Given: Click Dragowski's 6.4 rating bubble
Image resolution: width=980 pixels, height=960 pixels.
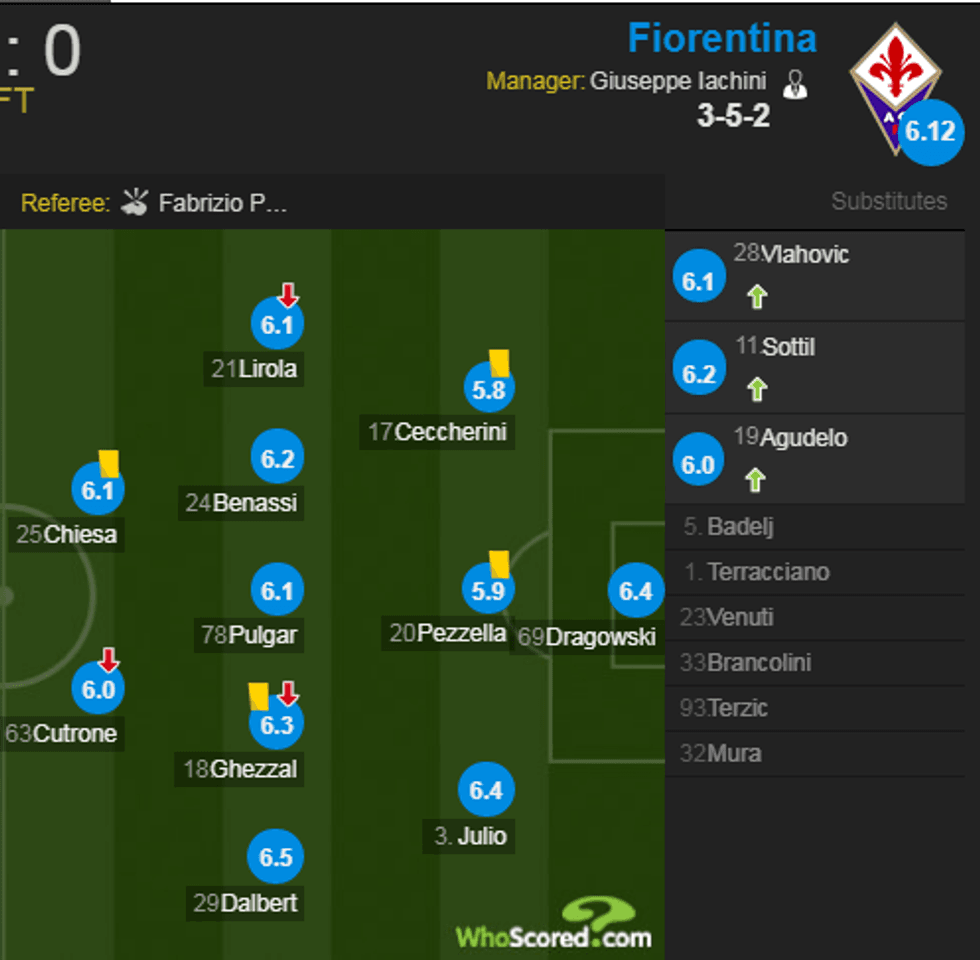Looking at the screenshot, I should point(635,591).
